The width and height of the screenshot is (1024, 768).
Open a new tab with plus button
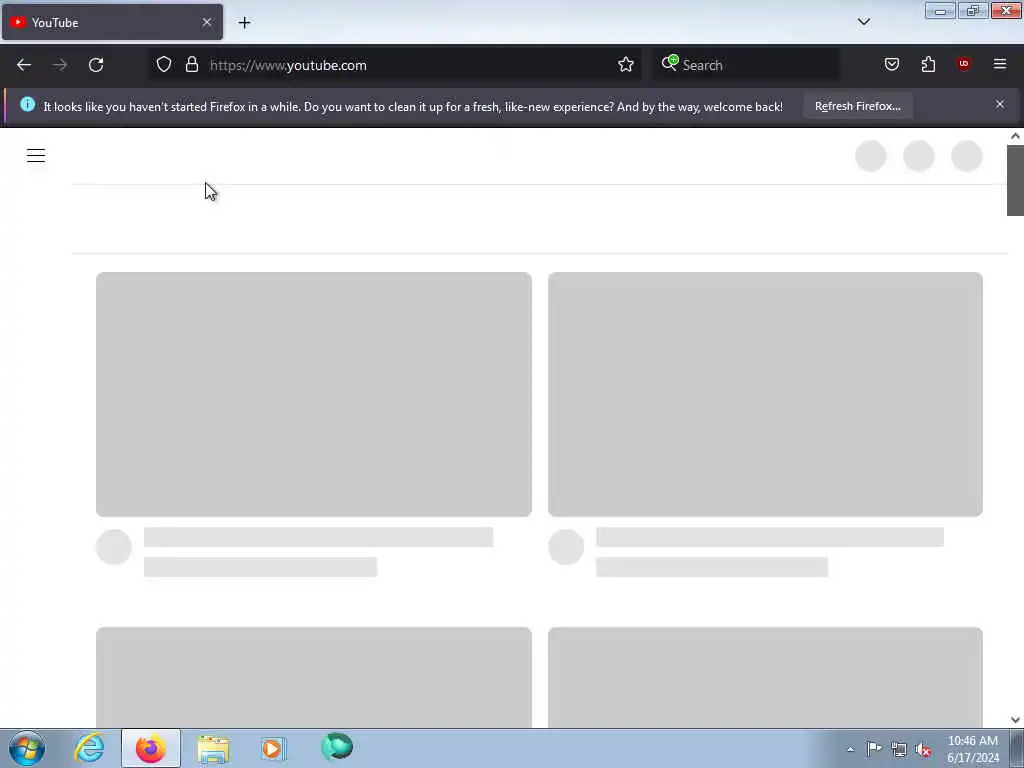(244, 23)
